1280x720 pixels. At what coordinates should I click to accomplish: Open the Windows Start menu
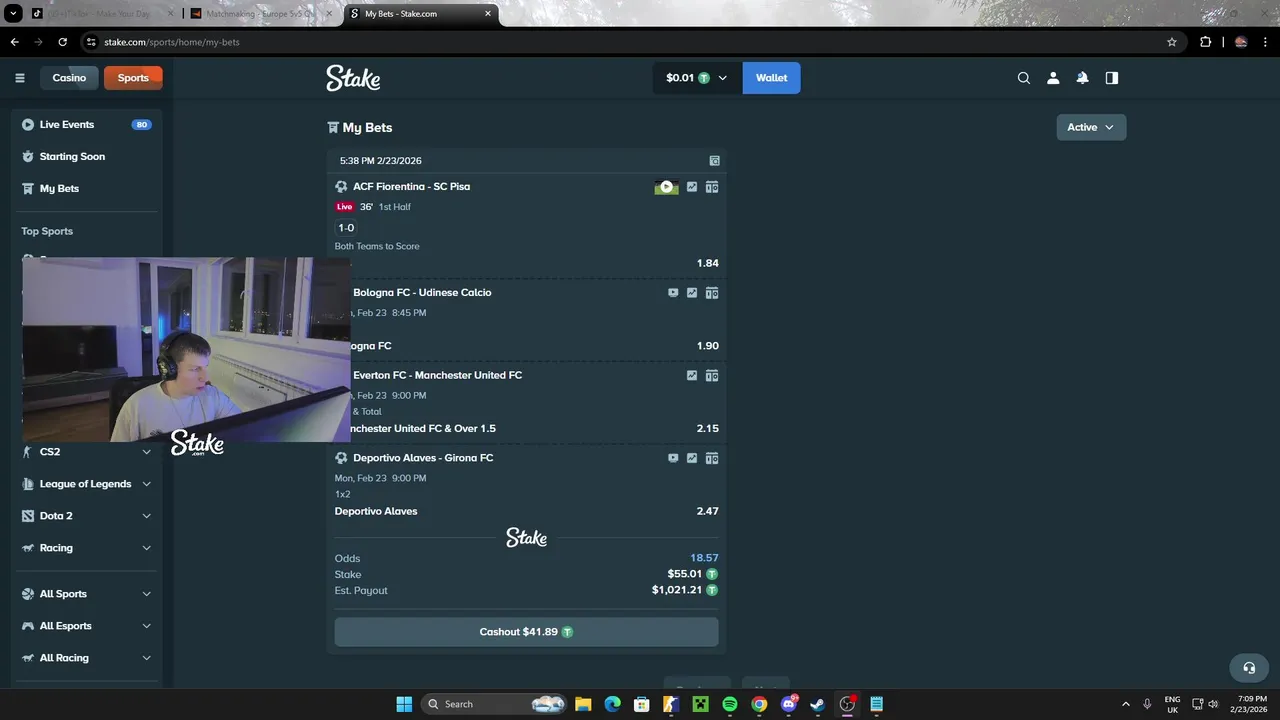point(404,704)
